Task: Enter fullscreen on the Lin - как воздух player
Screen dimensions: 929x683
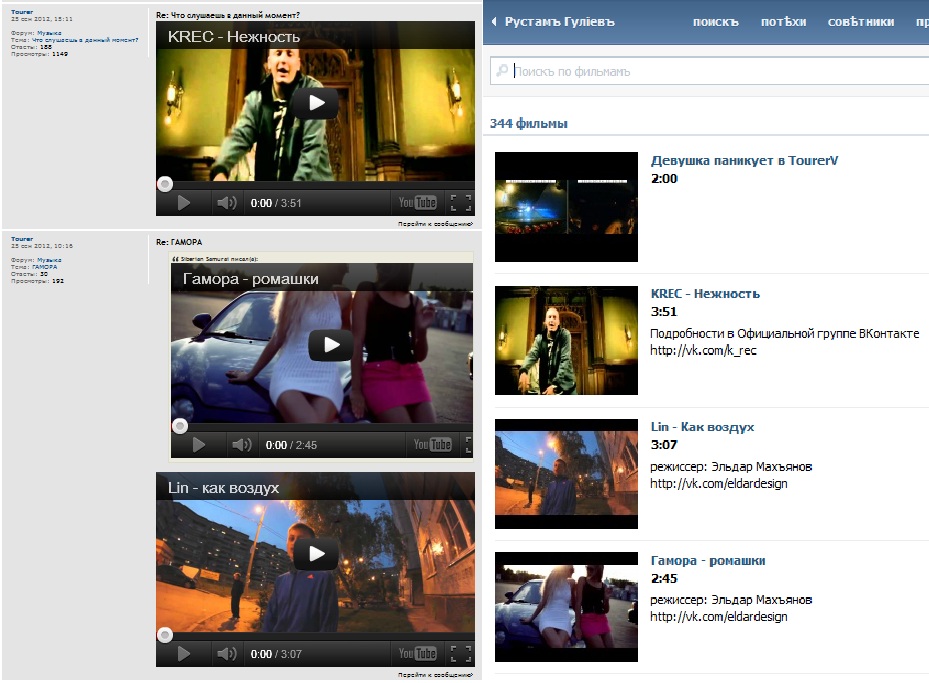Action: pyautogui.click(x=461, y=654)
